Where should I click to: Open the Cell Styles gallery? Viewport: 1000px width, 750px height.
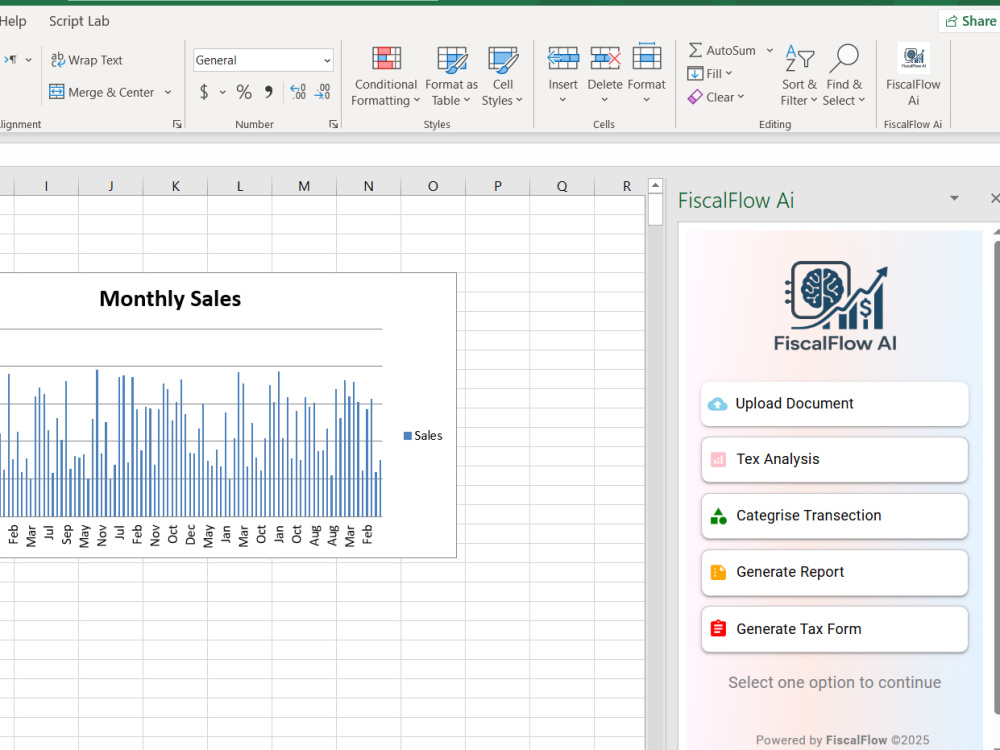[x=503, y=76]
